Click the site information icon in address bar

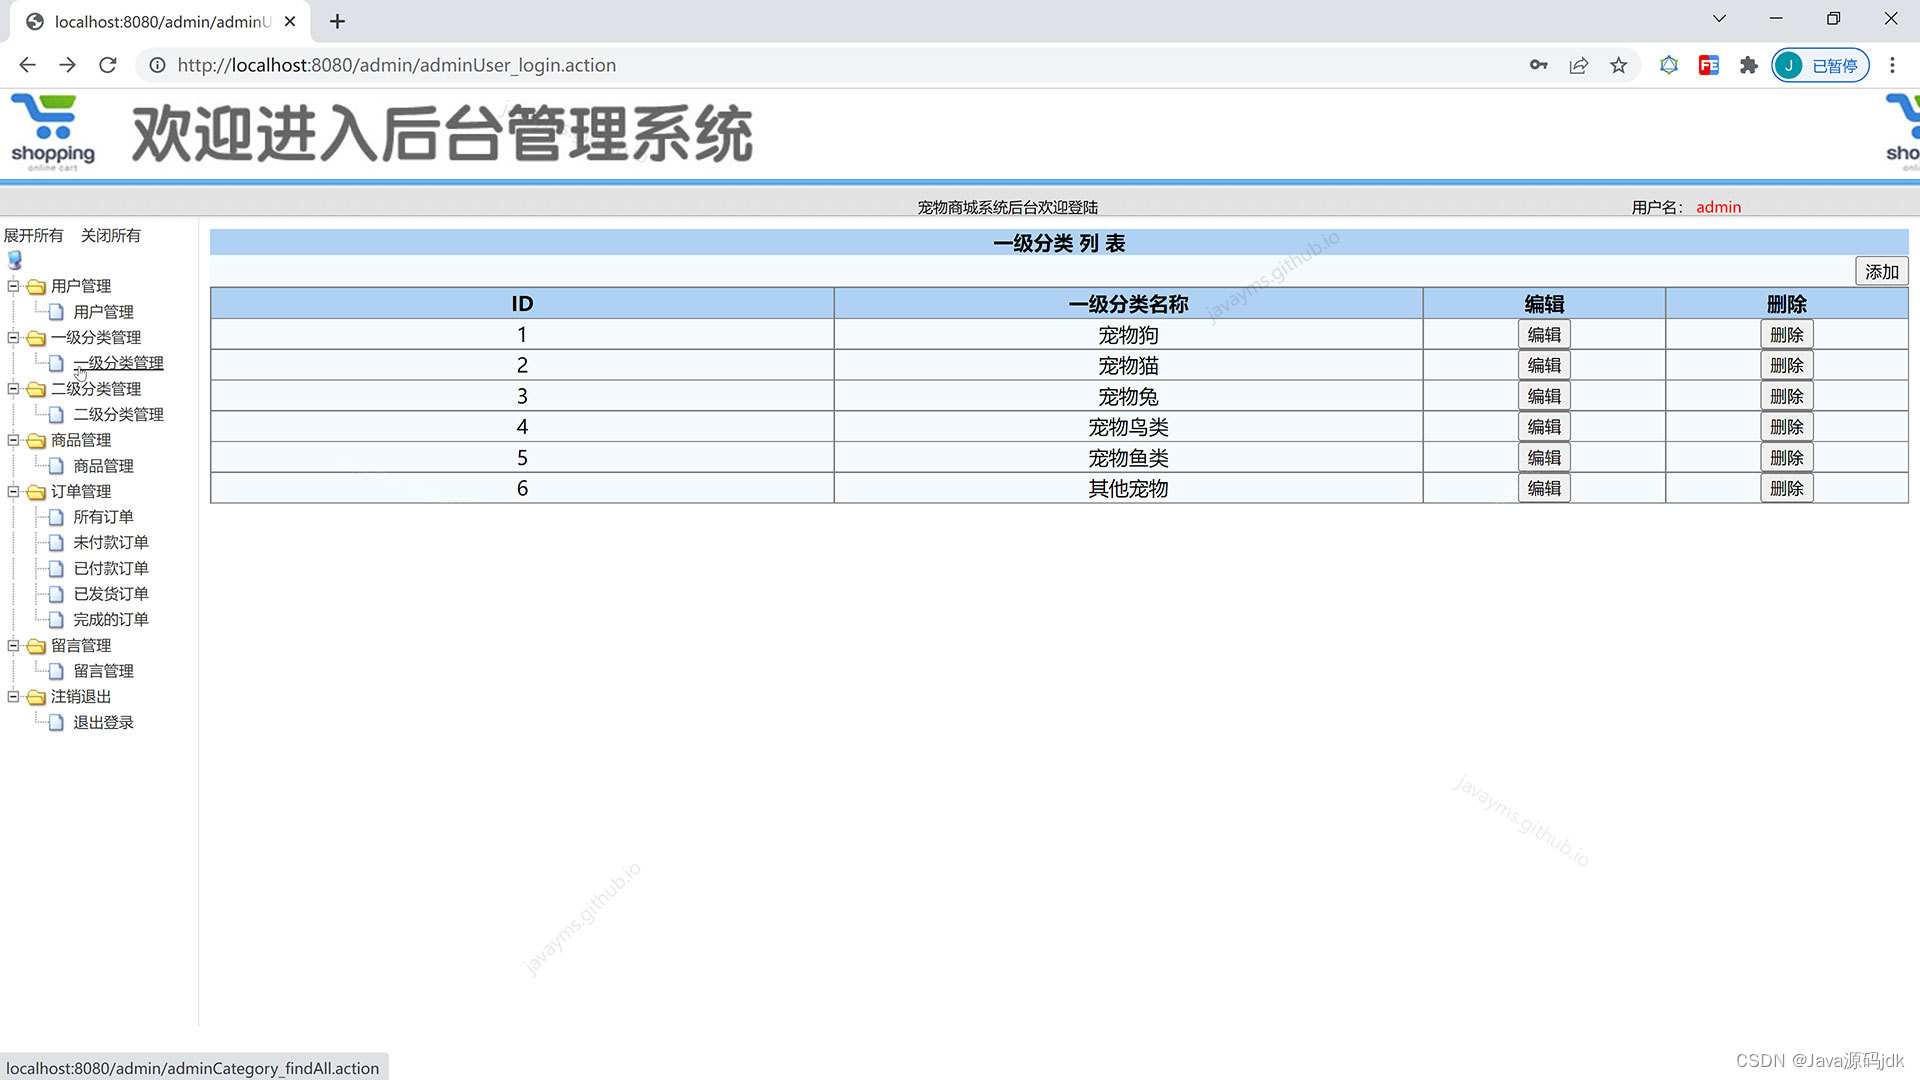click(x=157, y=65)
